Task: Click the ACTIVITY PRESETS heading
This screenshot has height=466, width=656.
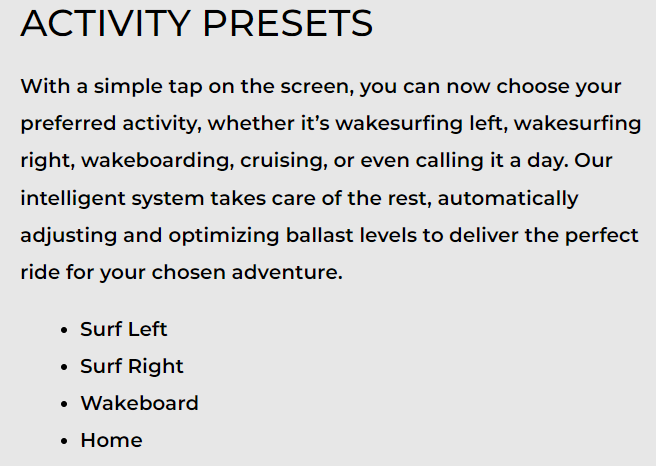Action: pos(197,23)
